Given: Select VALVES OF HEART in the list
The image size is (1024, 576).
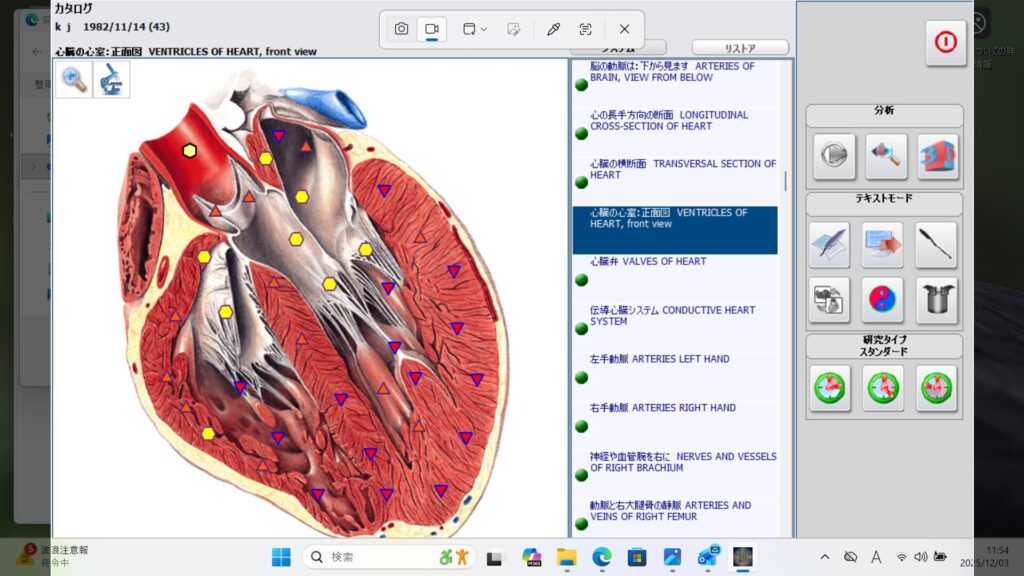Looking at the screenshot, I should [x=648, y=262].
